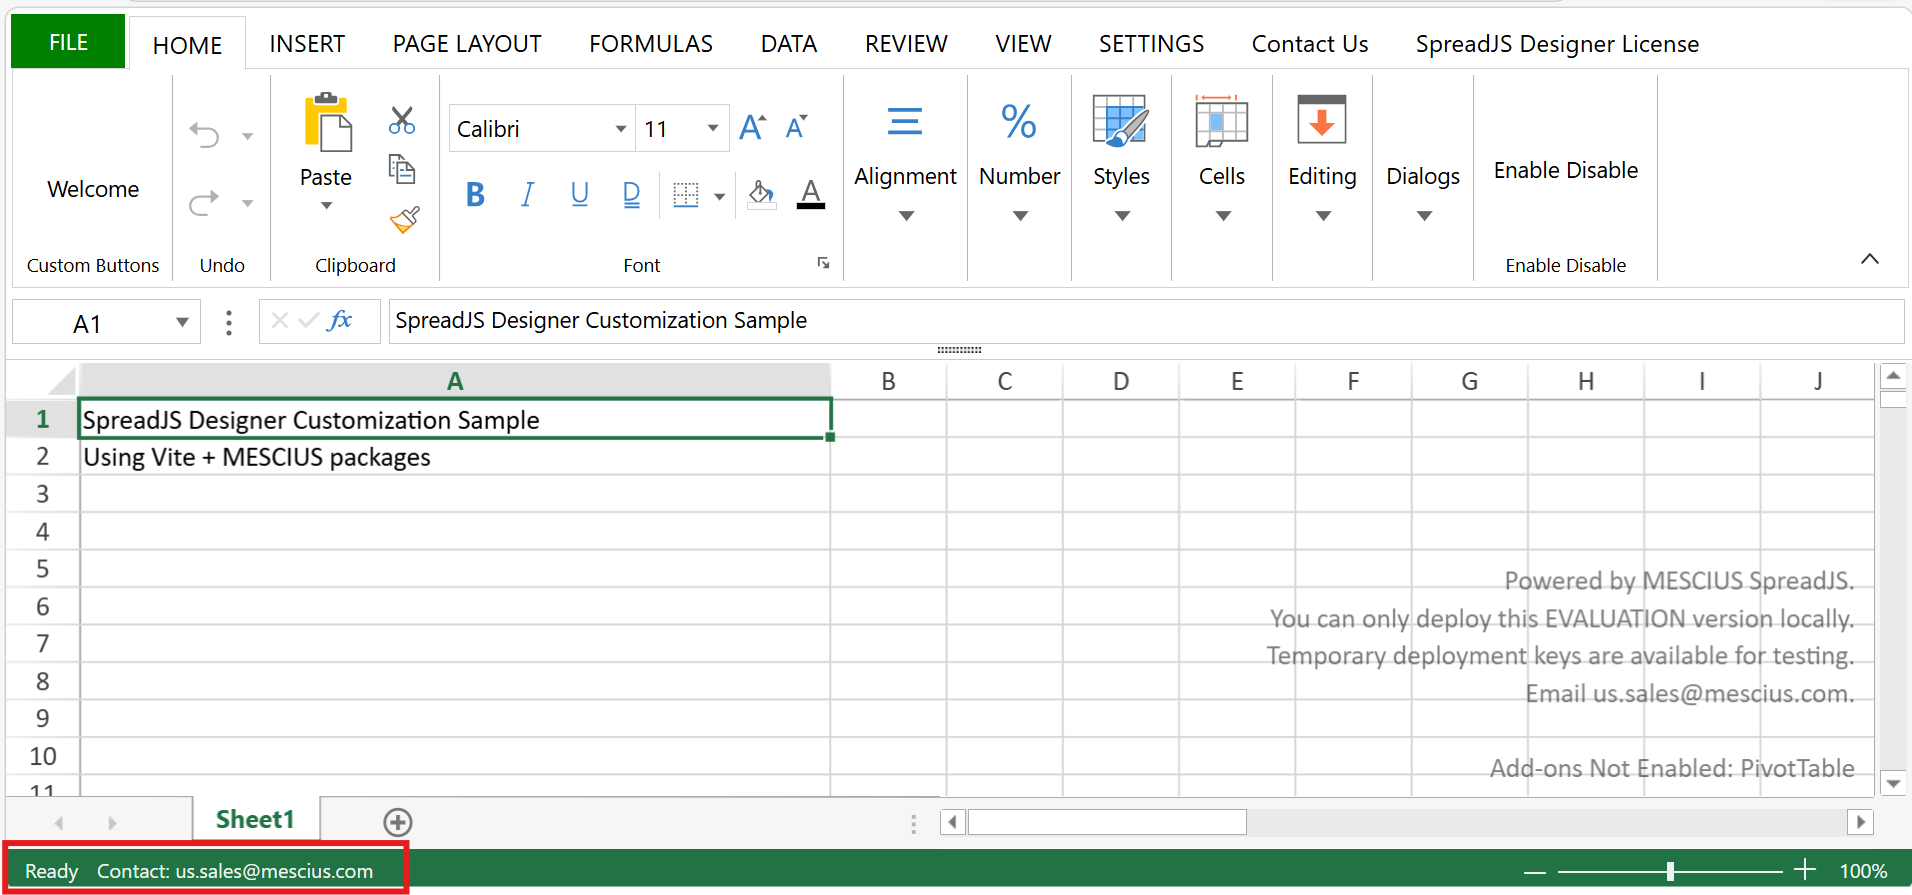The height and width of the screenshot is (895, 1912).
Task: Click the zoom slider handle
Action: [x=1670, y=871]
